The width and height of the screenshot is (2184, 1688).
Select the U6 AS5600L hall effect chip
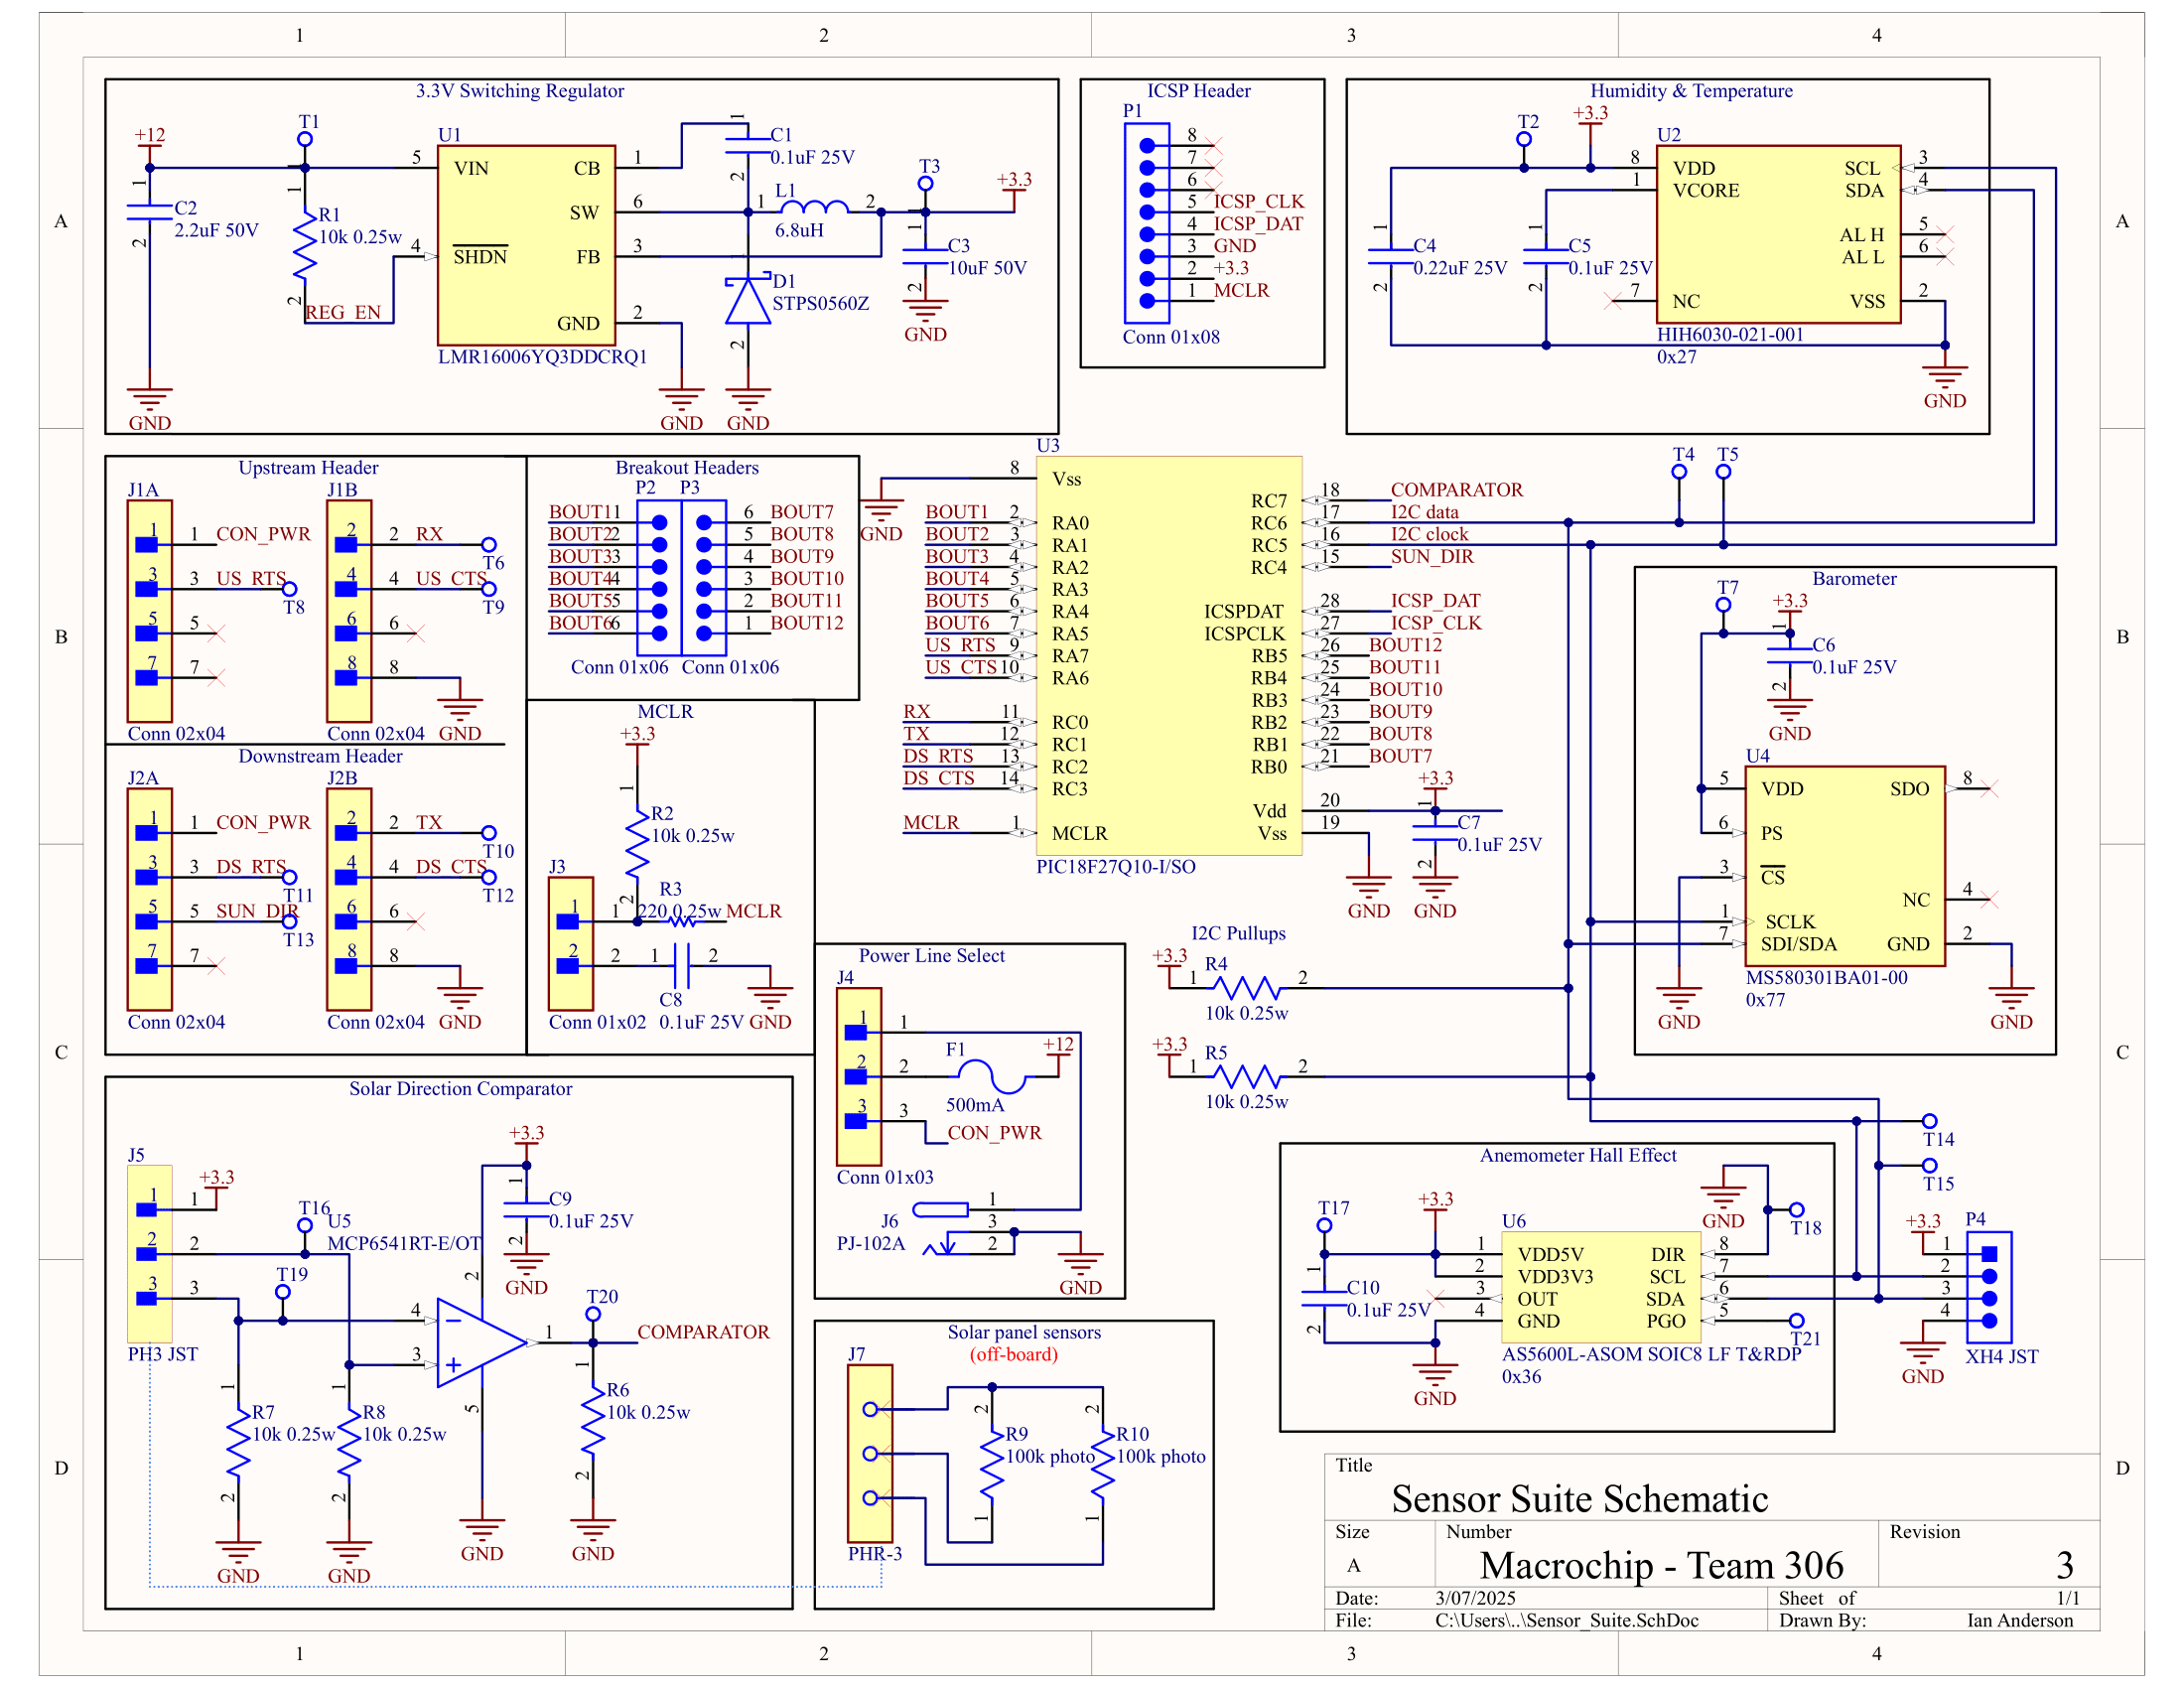(1600, 1286)
